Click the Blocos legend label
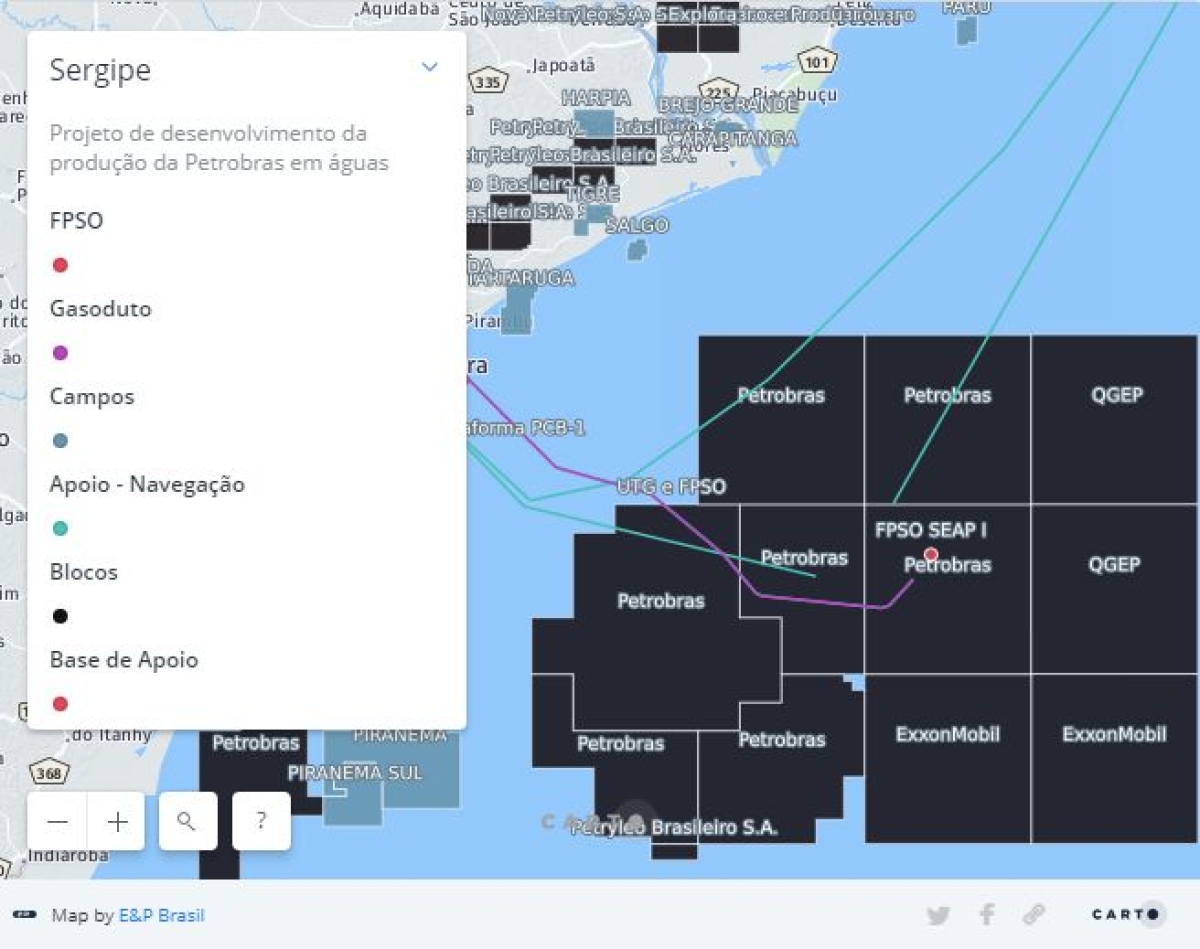Viewport: 1200px width, 949px height. [84, 572]
